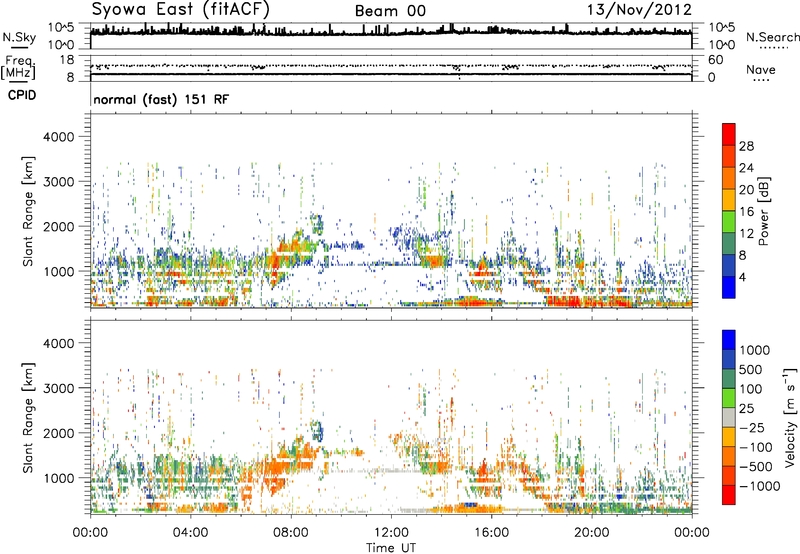The image size is (800, 554).
Task: Select the "Beam 00" header text
Action: tap(390, 11)
